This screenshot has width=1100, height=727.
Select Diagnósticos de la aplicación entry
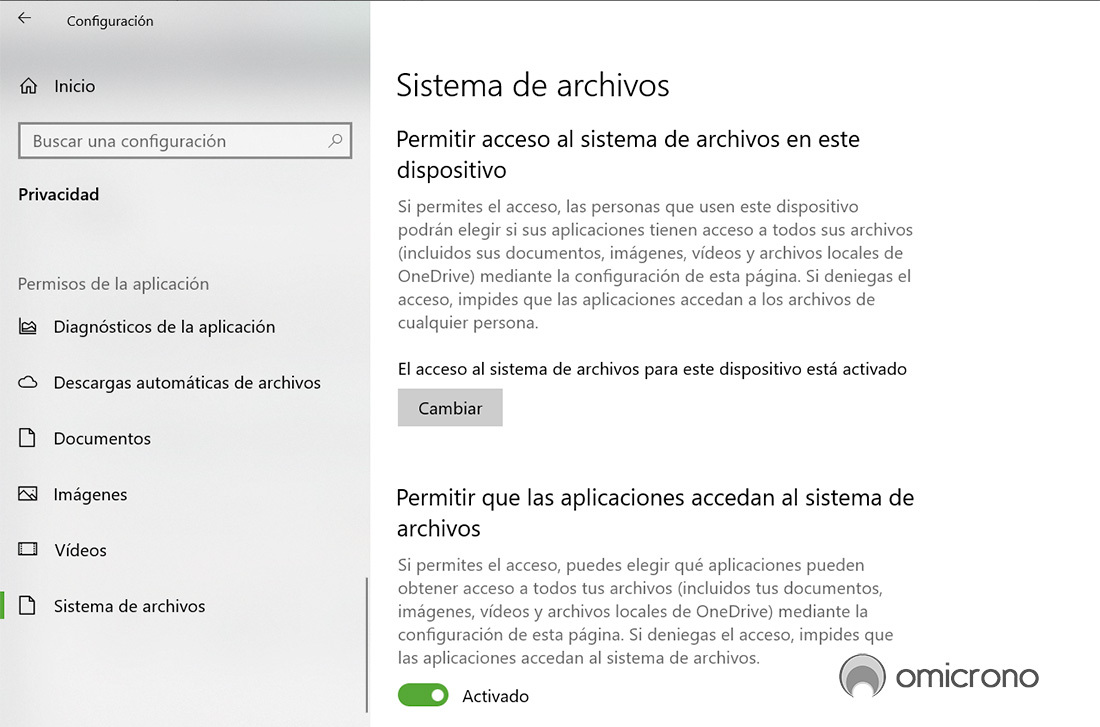[167, 326]
